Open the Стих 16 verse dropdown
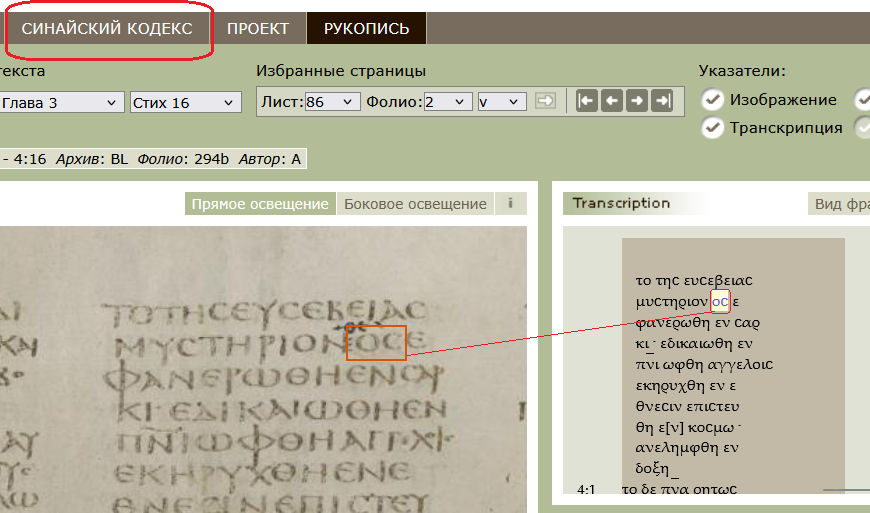The height and width of the screenshot is (513, 870). point(186,103)
